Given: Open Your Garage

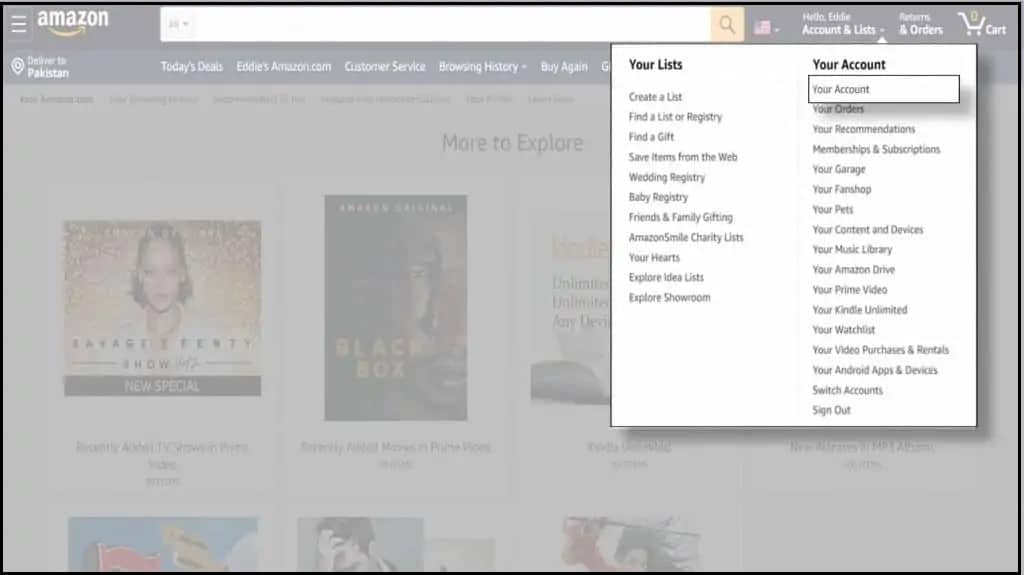Looking at the screenshot, I should click(839, 169).
